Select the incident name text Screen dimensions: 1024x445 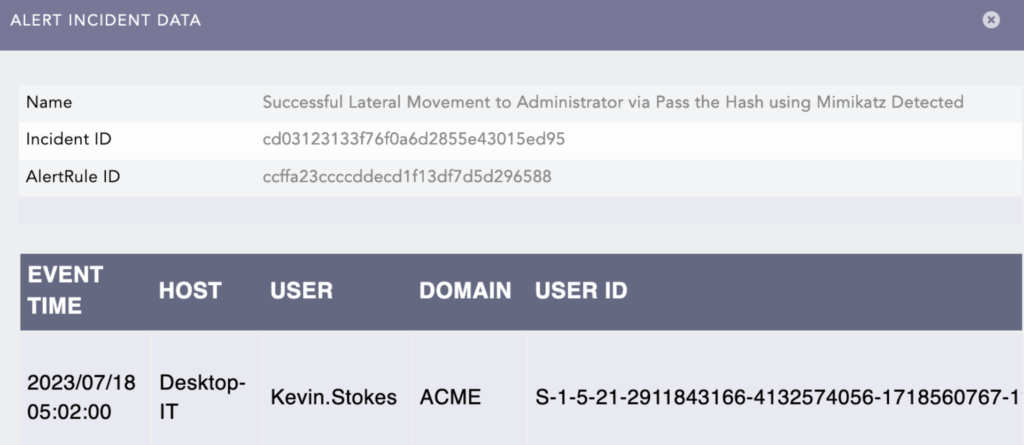point(613,102)
